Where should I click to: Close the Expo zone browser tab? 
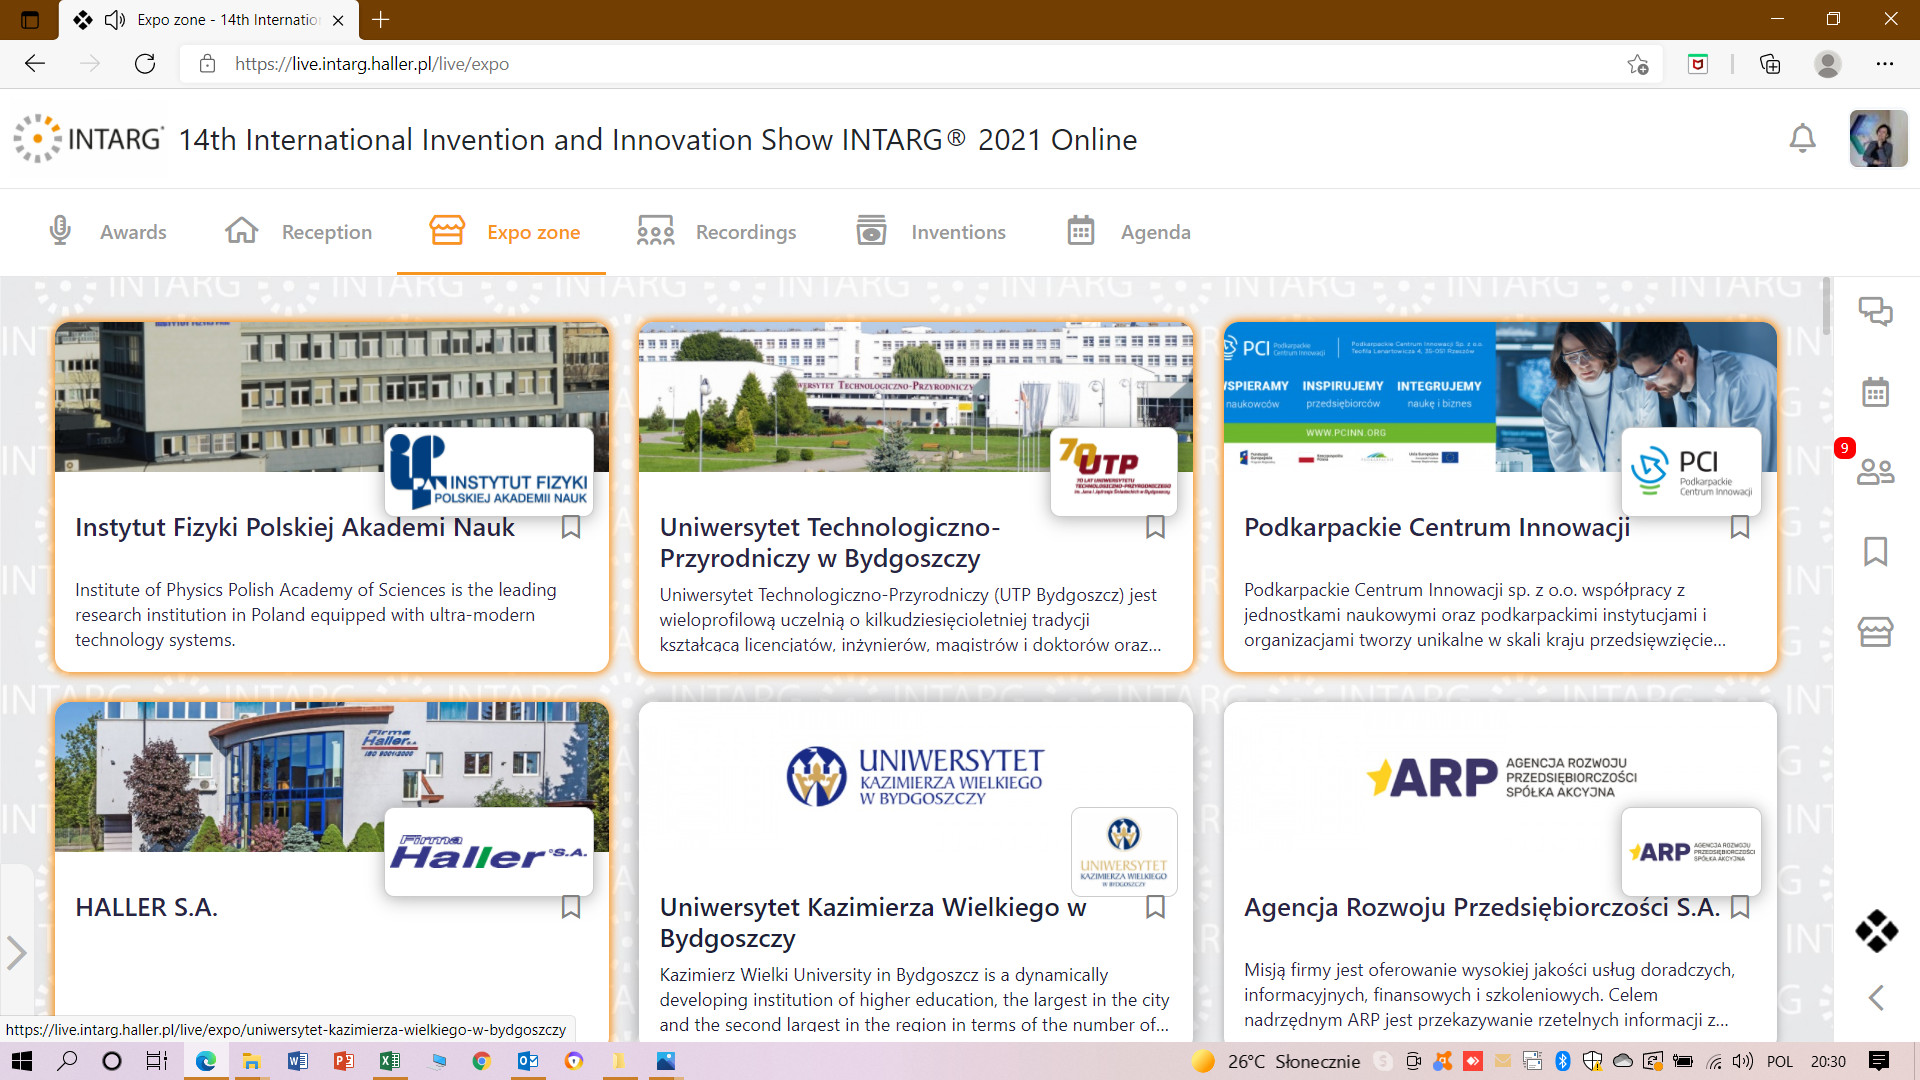coord(338,20)
